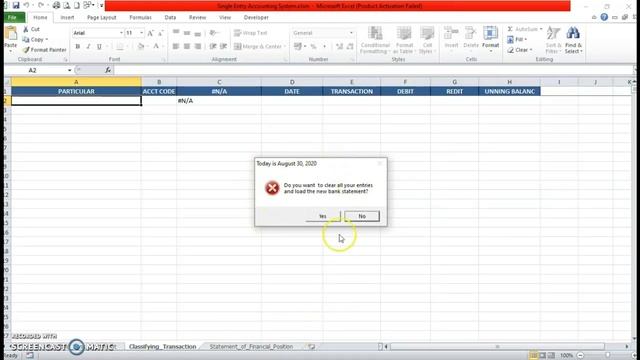Click cell C2 containing #N/A
Screen dimensions: 640x360
pos(219,101)
